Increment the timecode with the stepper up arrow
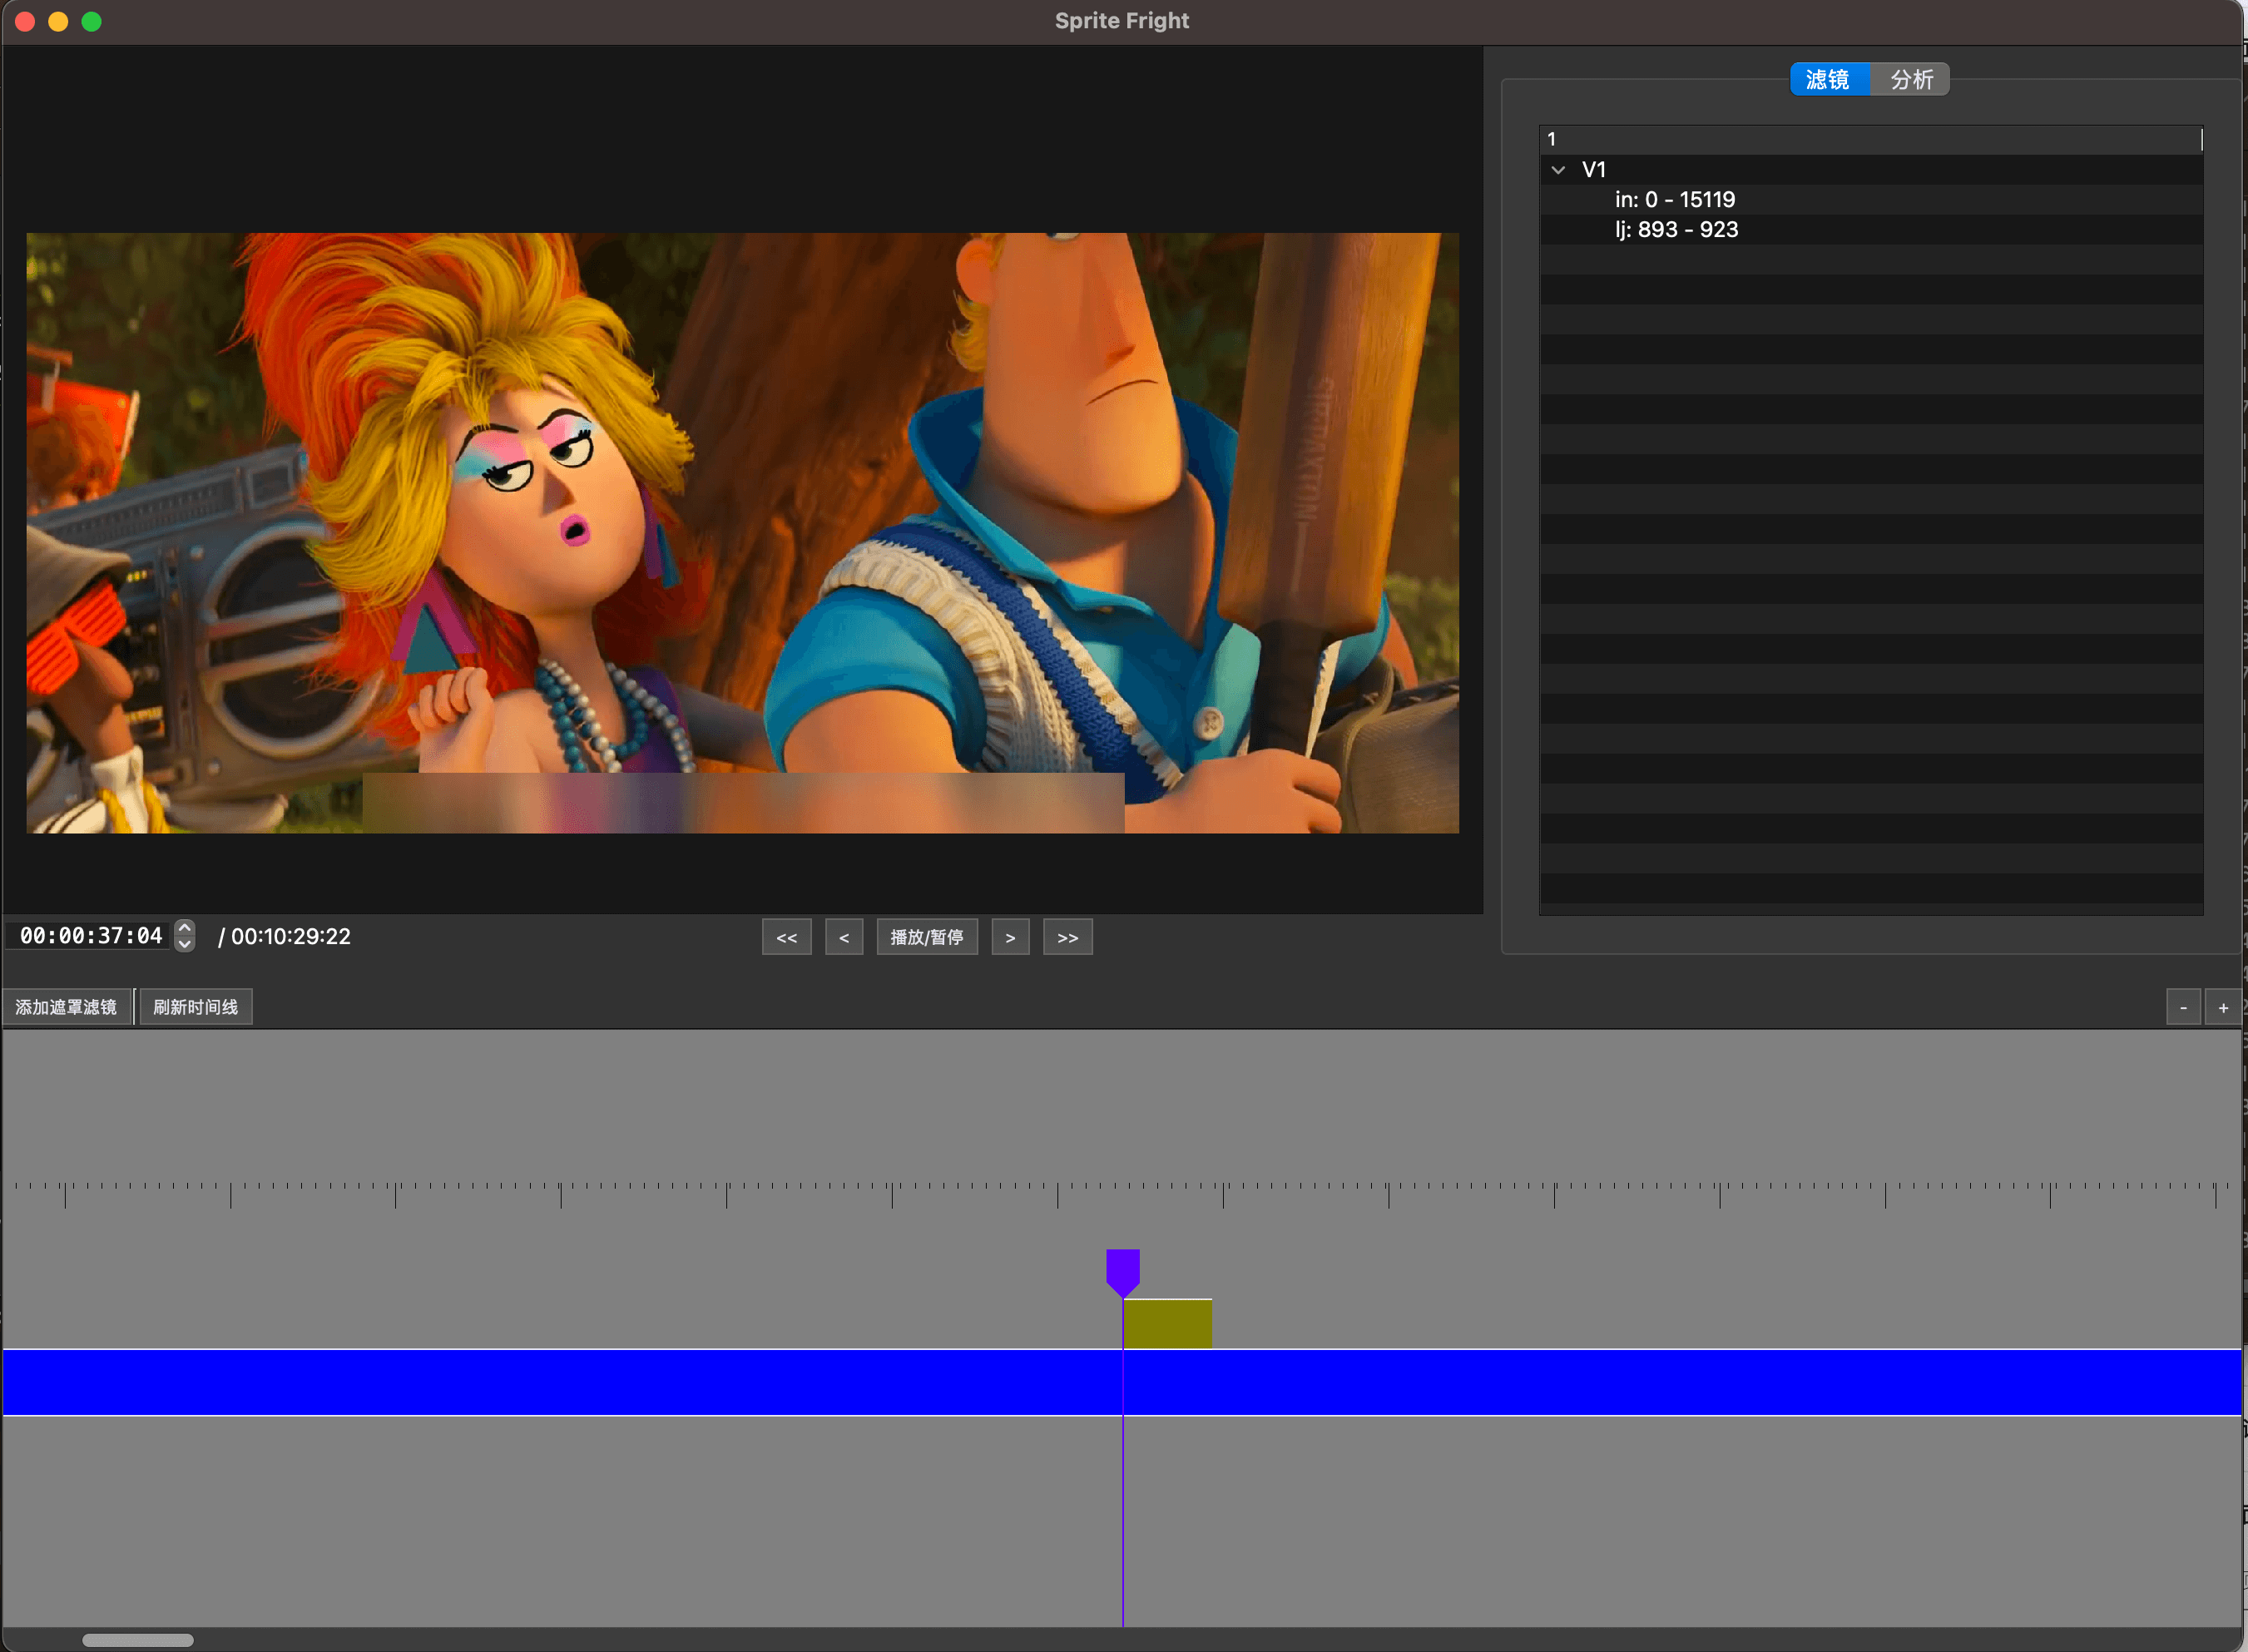 point(185,928)
